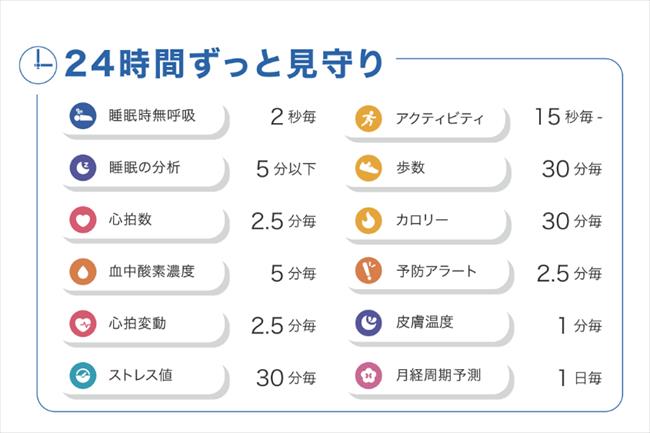Click the calorie flame icon
The height and width of the screenshot is (433, 650).
coord(369,220)
